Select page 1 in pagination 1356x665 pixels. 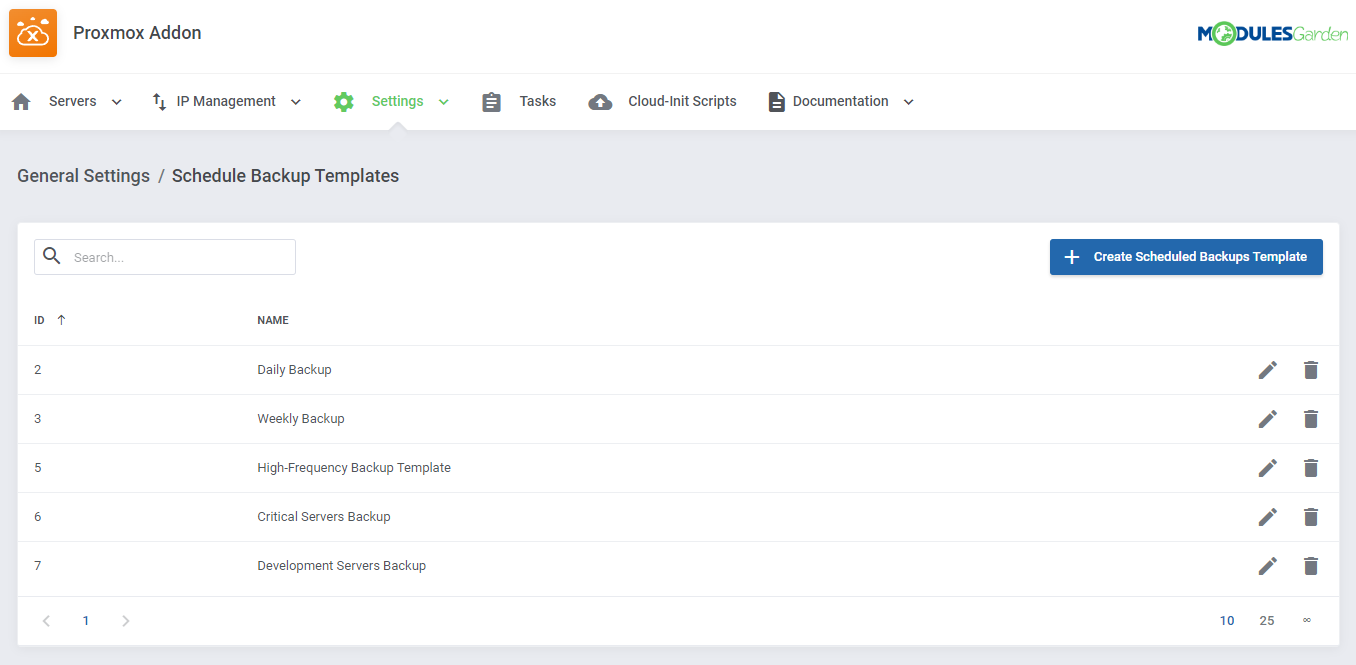click(86, 621)
